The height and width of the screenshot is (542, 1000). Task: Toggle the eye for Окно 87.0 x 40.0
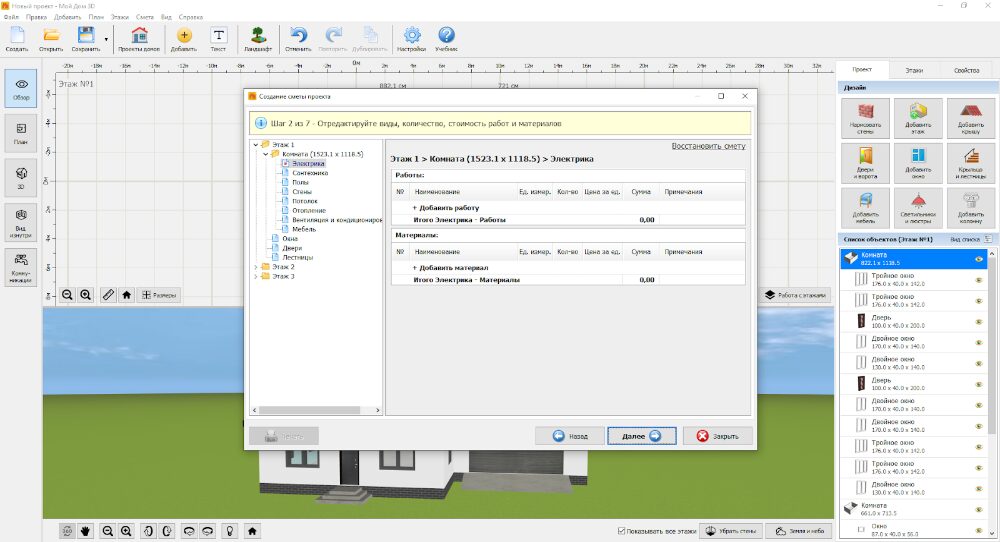979,530
